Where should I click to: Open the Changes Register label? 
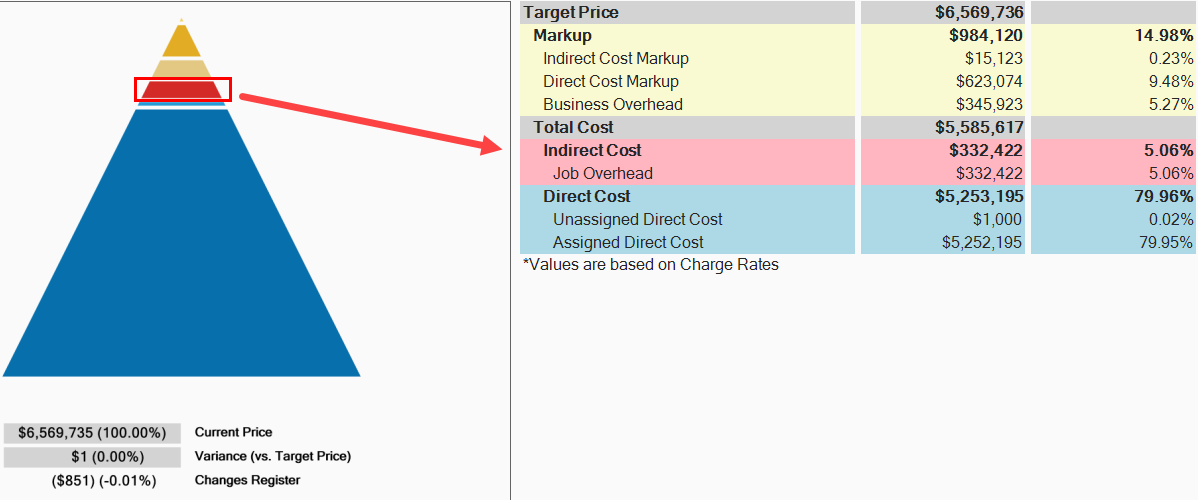[247, 481]
